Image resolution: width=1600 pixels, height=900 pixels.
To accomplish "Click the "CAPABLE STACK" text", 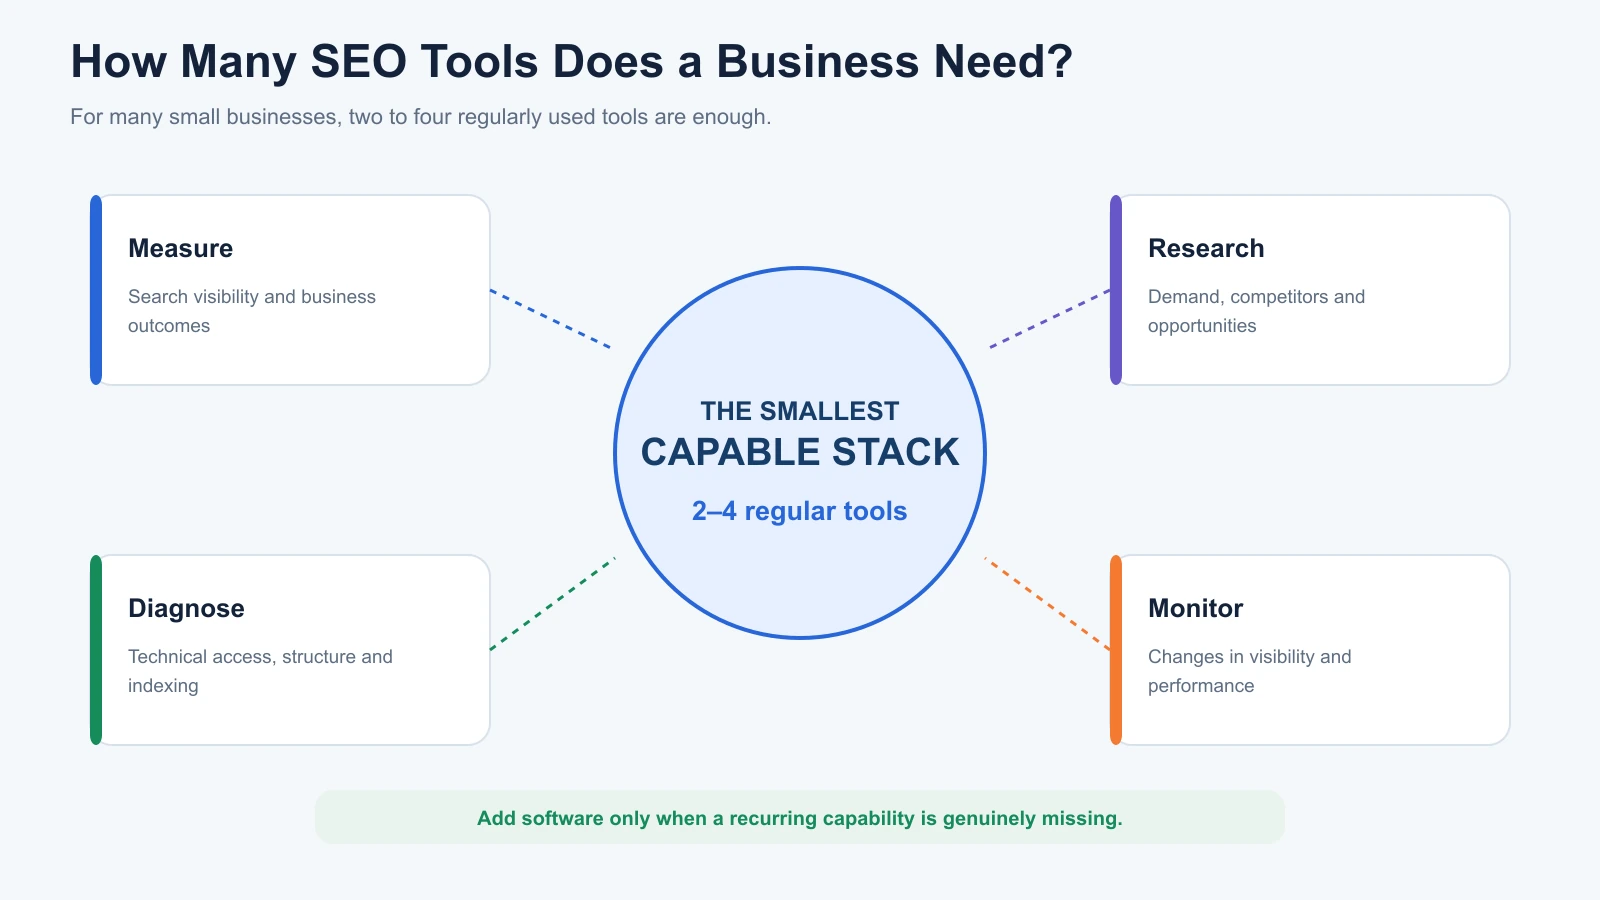I will (800, 452).
